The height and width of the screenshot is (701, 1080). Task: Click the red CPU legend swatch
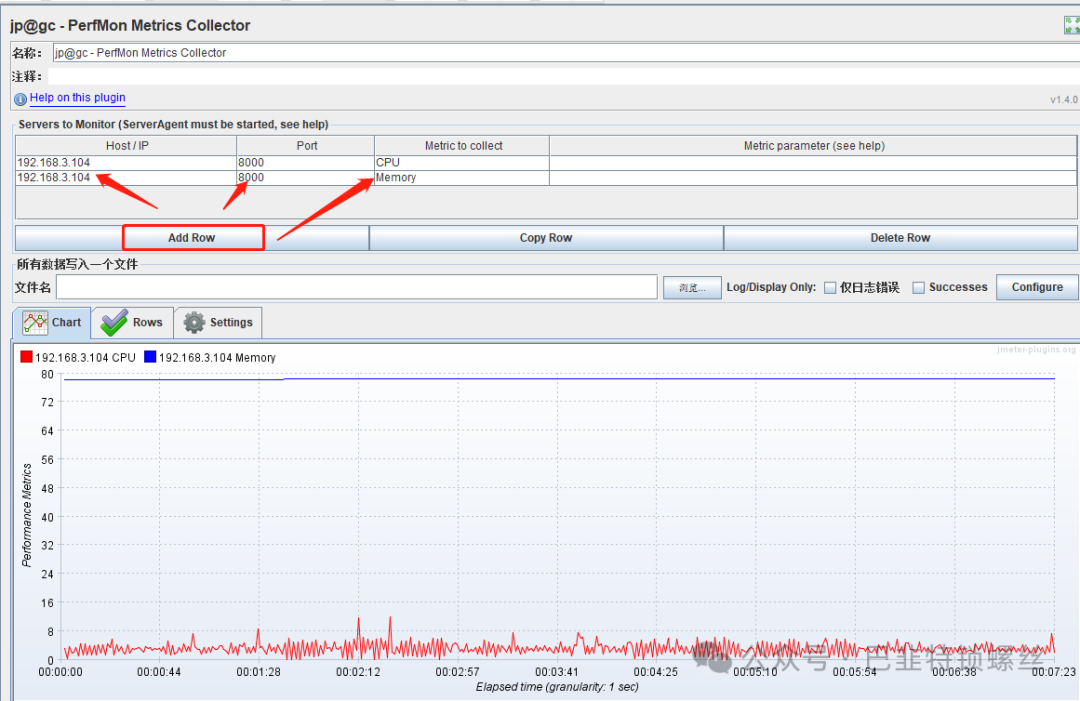coord(26,357)
